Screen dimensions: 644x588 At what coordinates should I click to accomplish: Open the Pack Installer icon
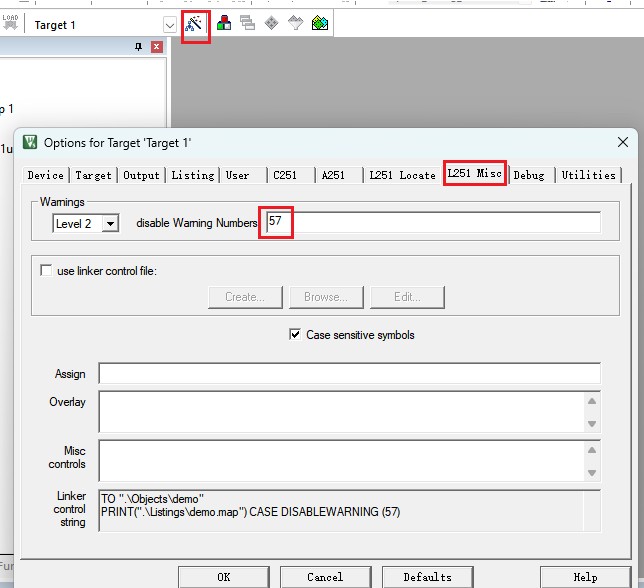(x=320, y=24)
